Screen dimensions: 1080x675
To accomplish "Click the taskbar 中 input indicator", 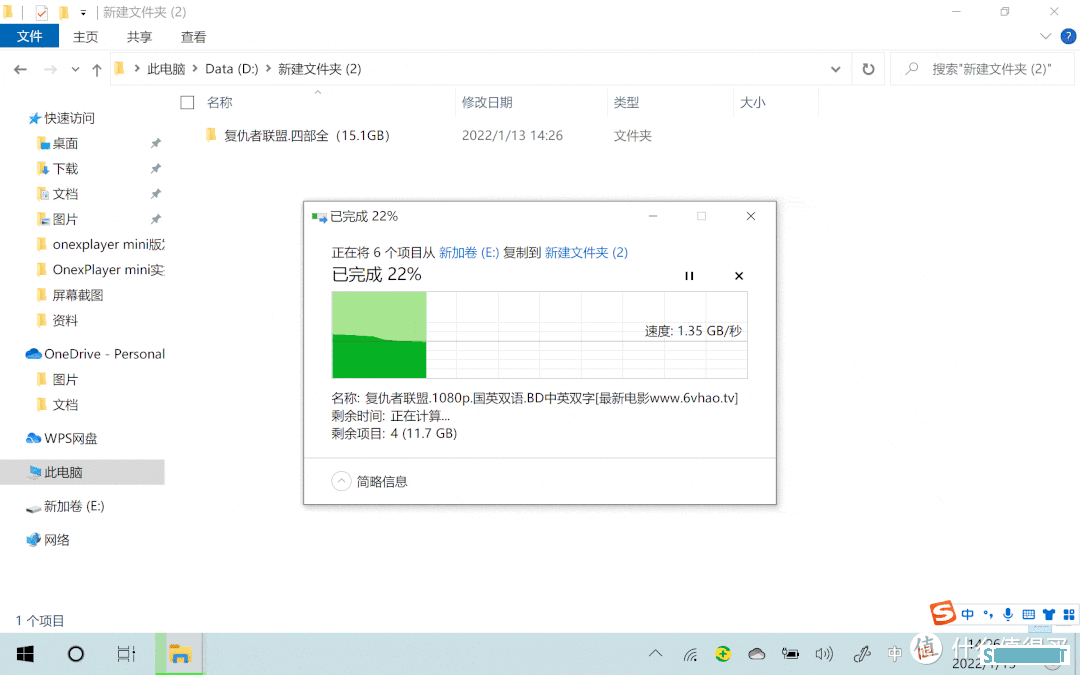I will (x=895, y=654).
